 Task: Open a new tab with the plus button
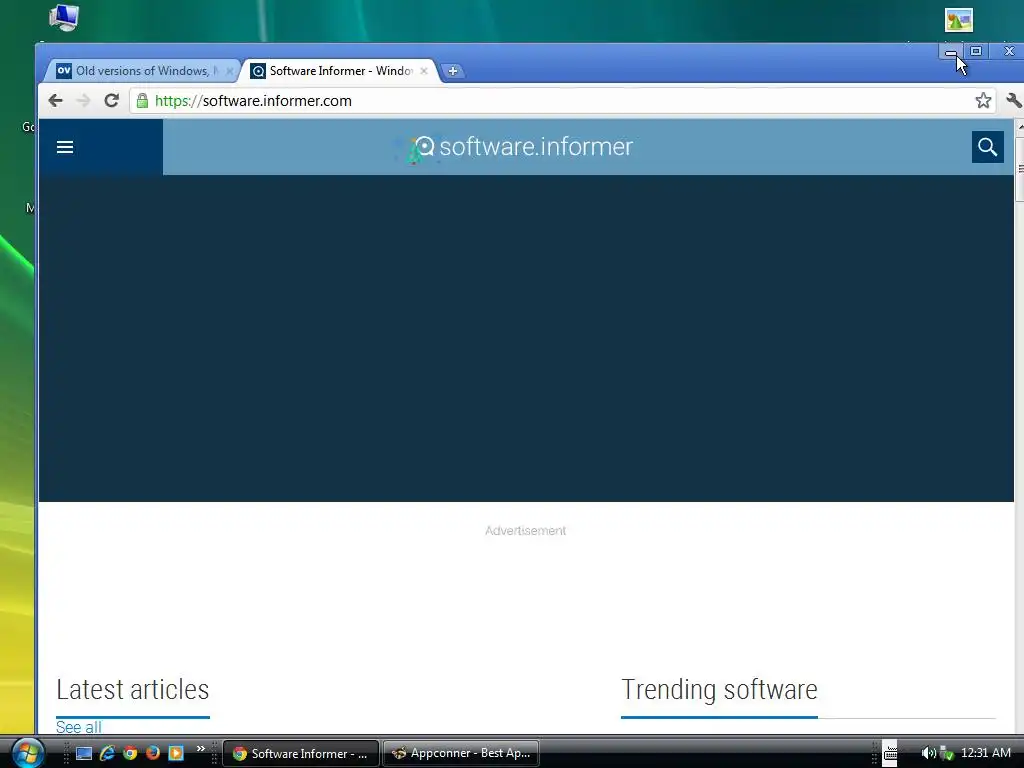pos(453,71)
